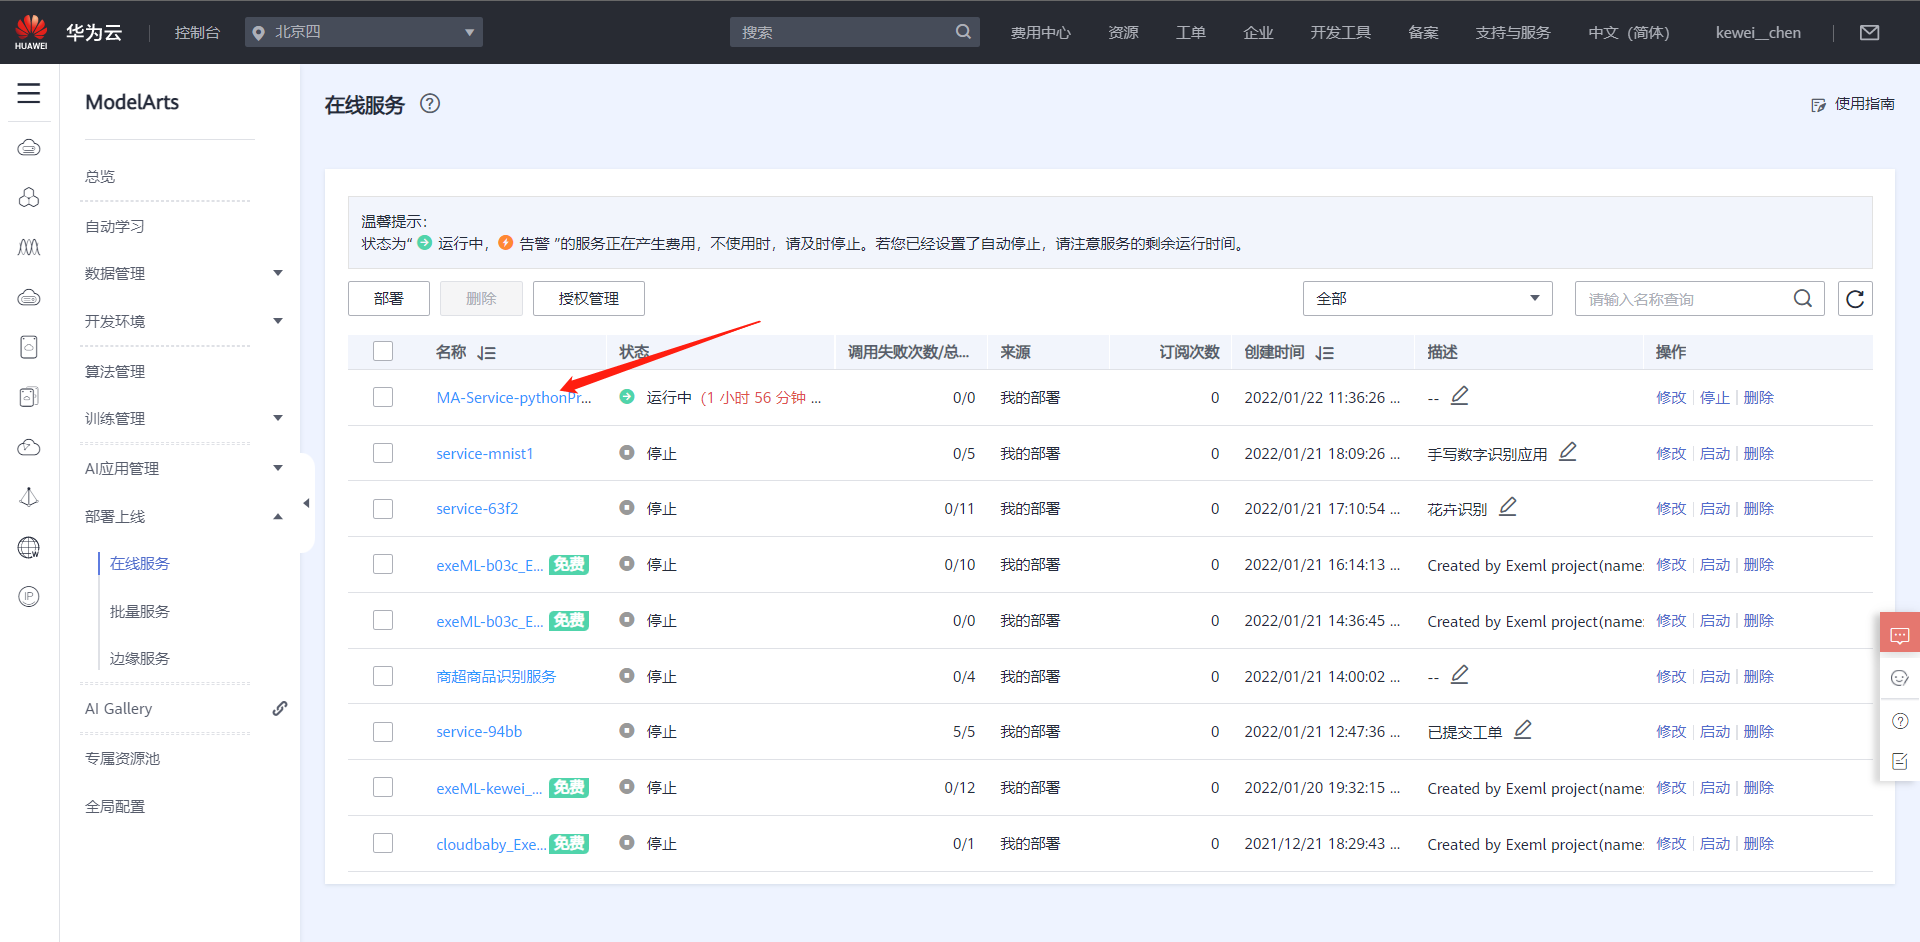1920x942 pixels.
Task: Click the smiley face feedback icon
Action: click(x=1900, y=678)
